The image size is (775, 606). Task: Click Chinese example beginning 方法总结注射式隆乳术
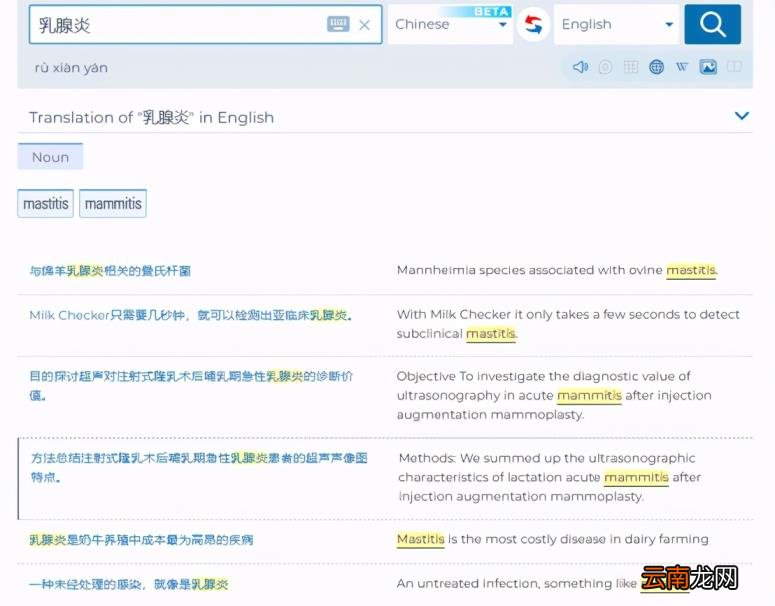pos(199,468)
